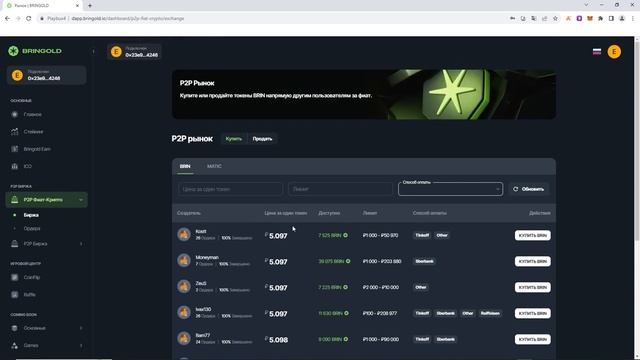The width and height of the screenshot is (640, 360).
Task: Click the Other tag in Zeus row
Action: pos(420,287)
